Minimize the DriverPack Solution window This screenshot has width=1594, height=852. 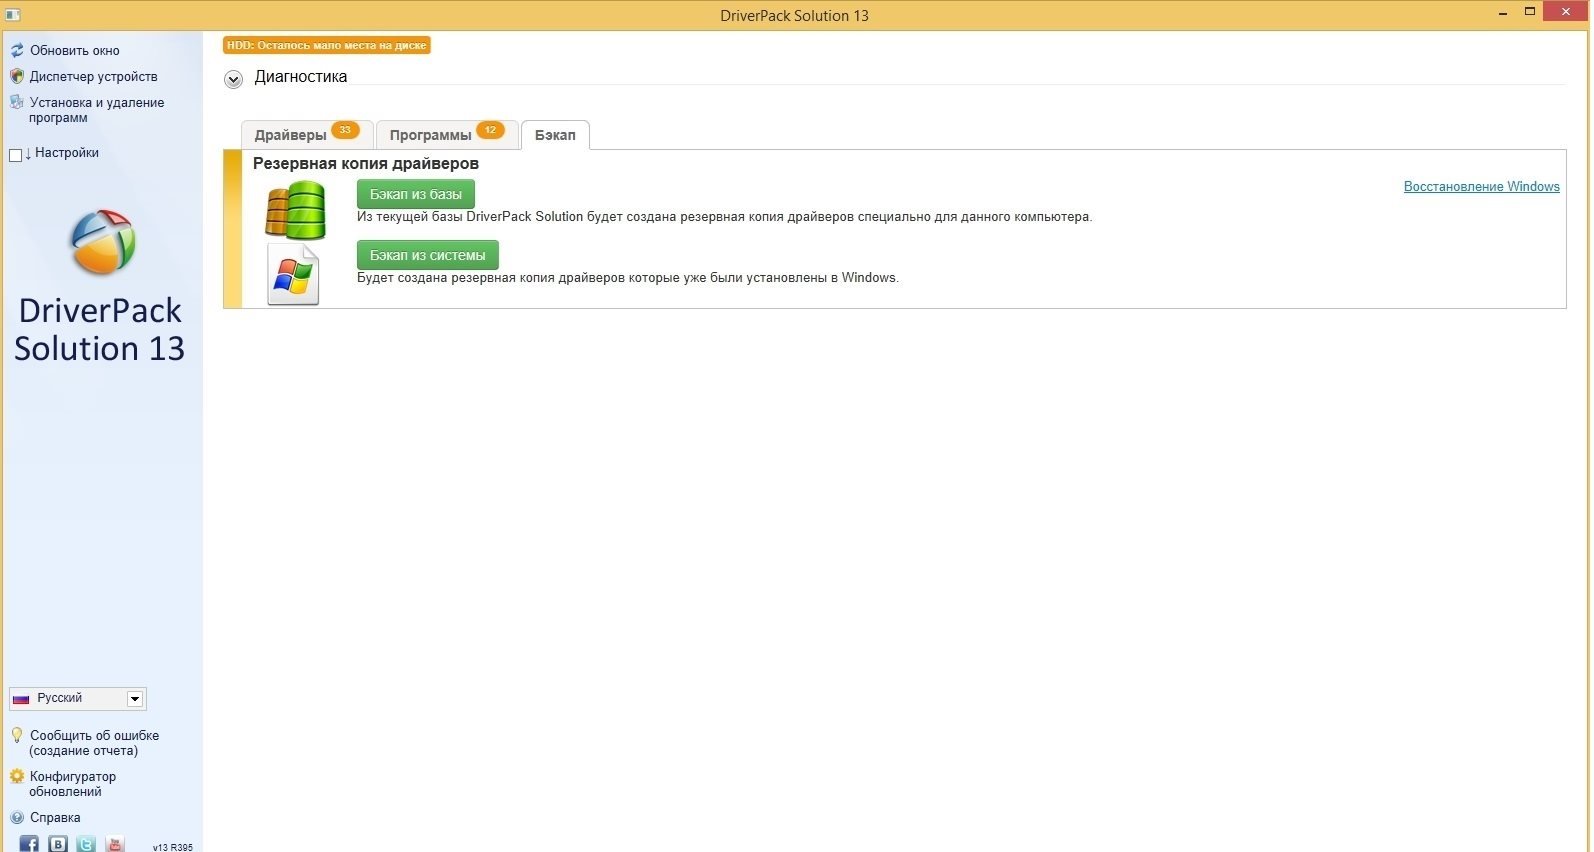pyautogui.click(x=1504, y=13)
